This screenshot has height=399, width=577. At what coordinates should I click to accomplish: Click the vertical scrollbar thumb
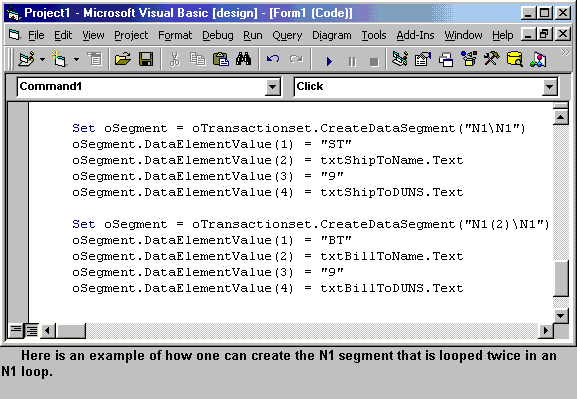coord(560,278)
